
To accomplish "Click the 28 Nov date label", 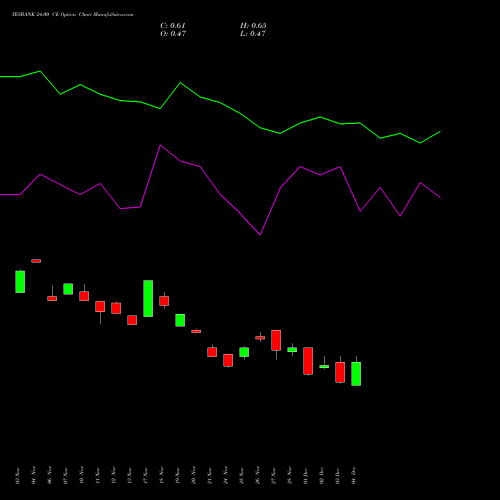I will [x=290, y=476].
